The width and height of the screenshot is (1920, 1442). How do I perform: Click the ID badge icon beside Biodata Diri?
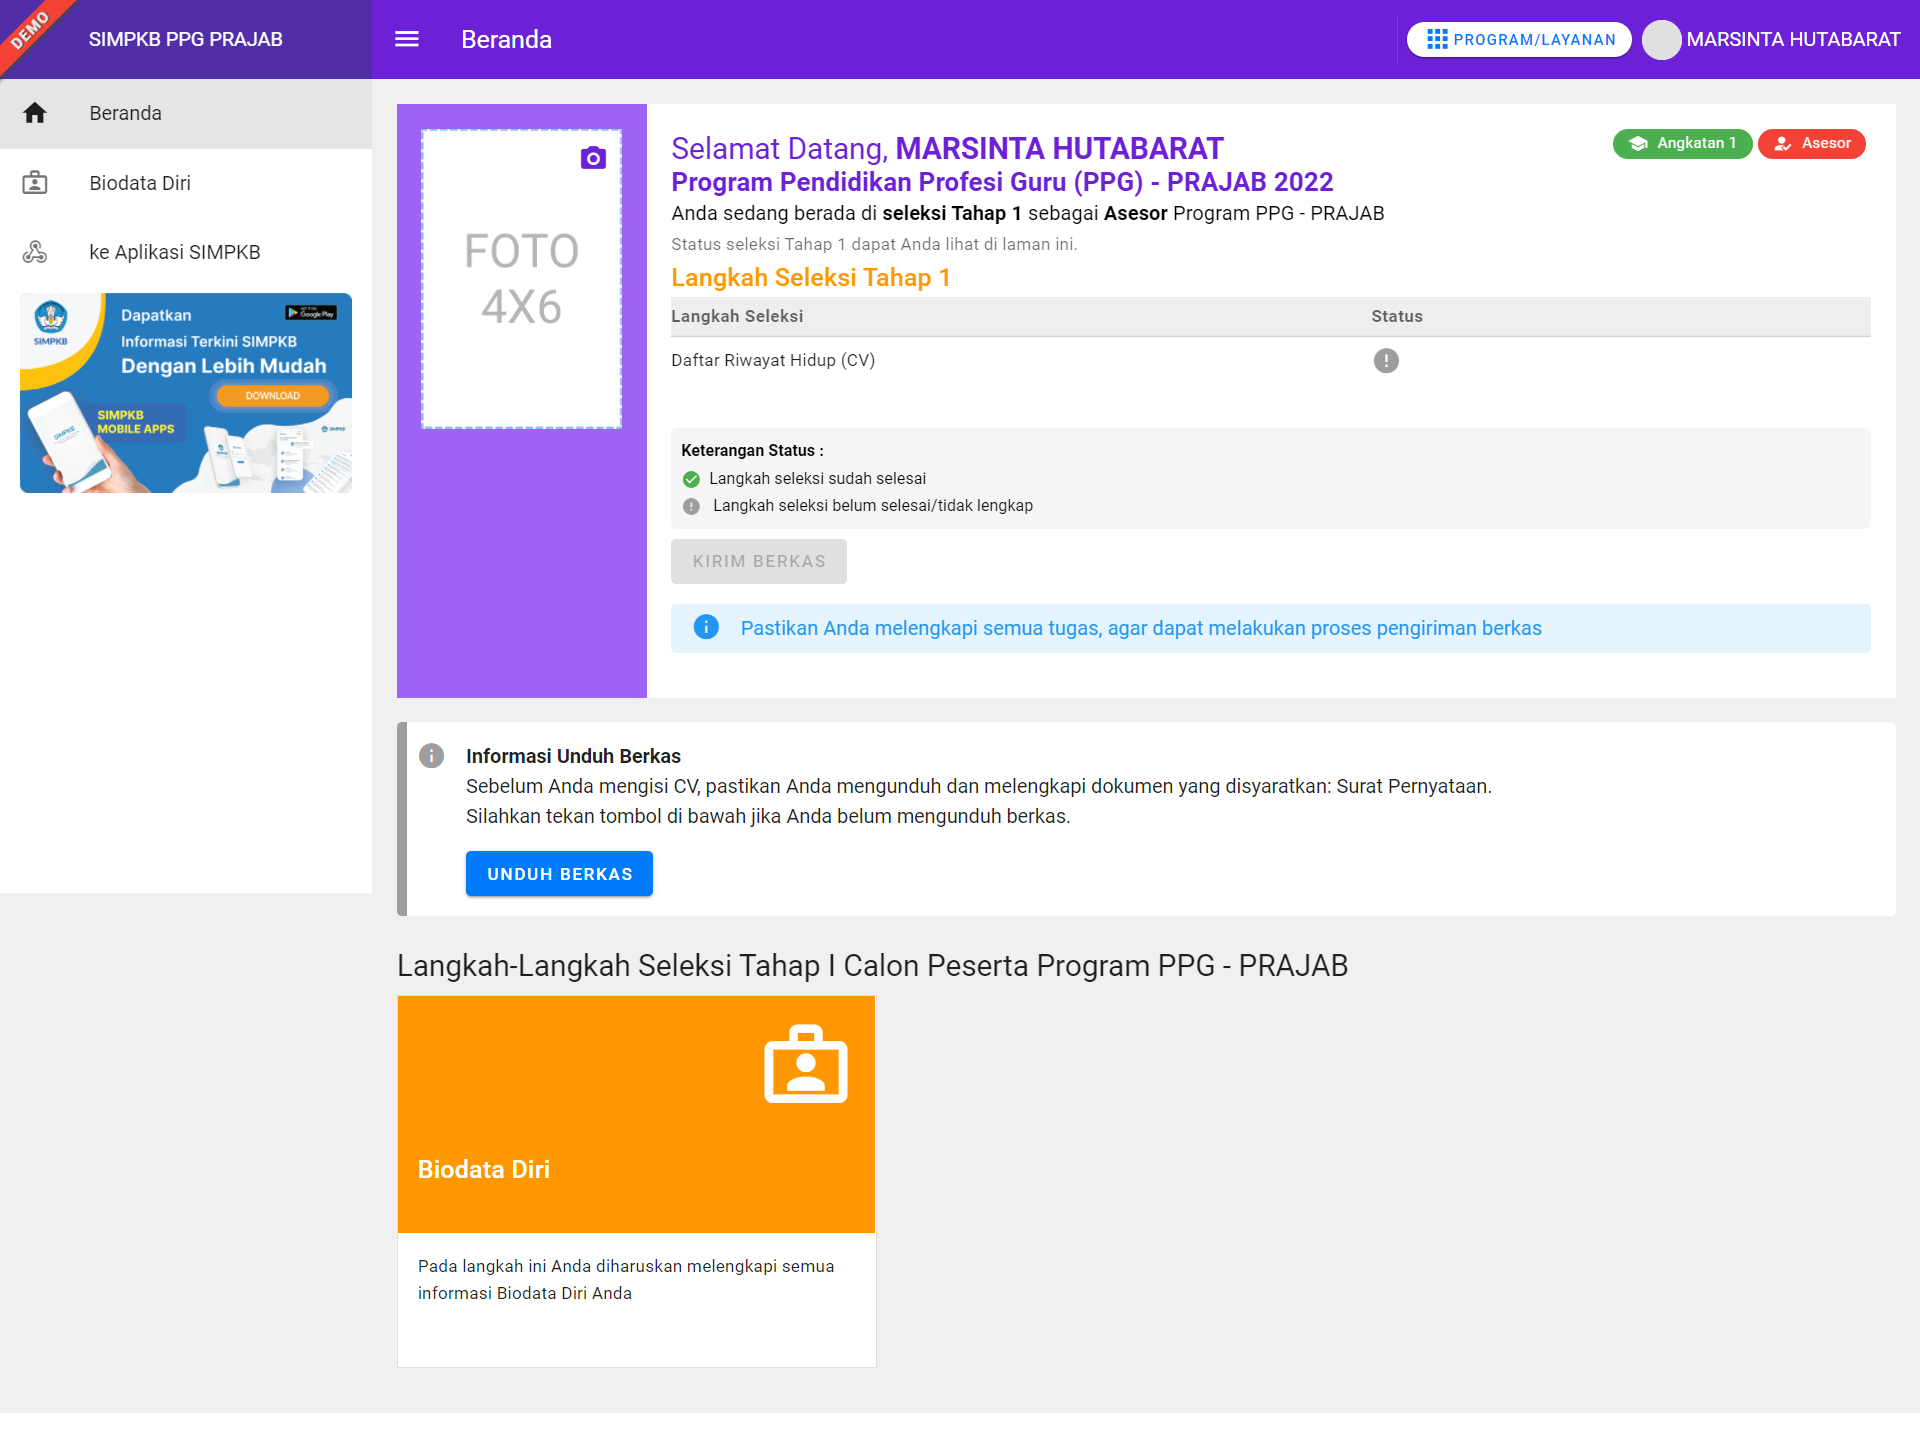35,182
